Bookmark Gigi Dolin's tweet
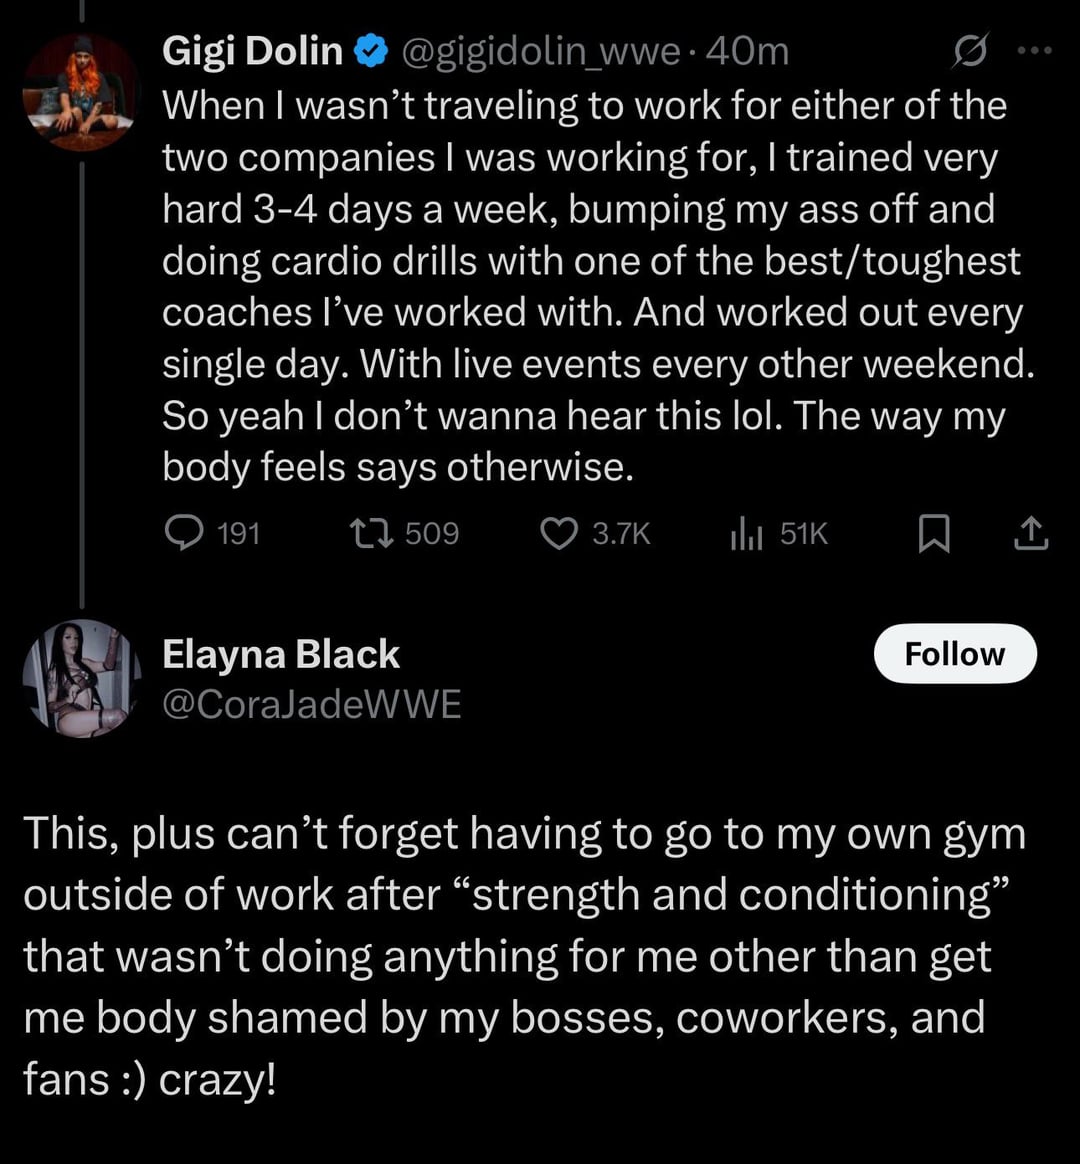The image size is (1080, 1164). pos(934,536)
